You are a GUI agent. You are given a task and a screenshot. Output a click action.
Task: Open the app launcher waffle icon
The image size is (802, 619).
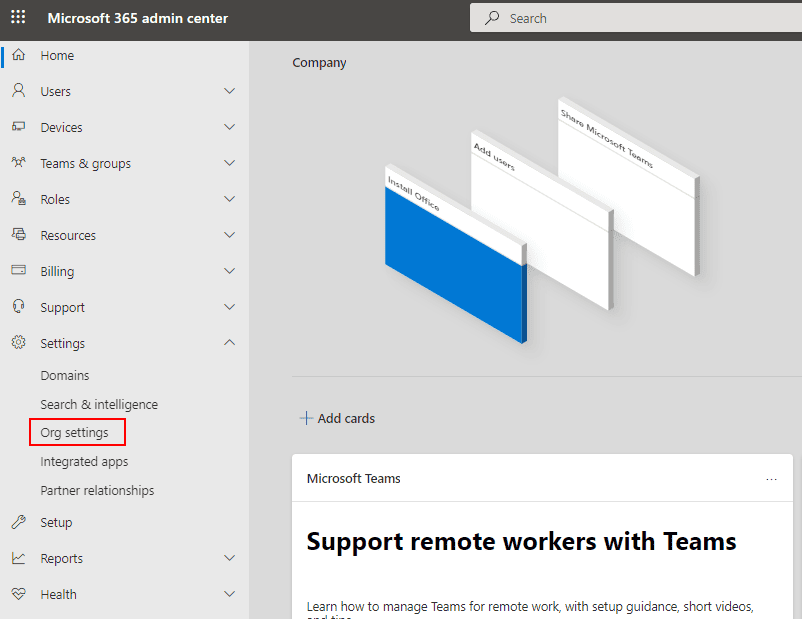click(18, 18)
